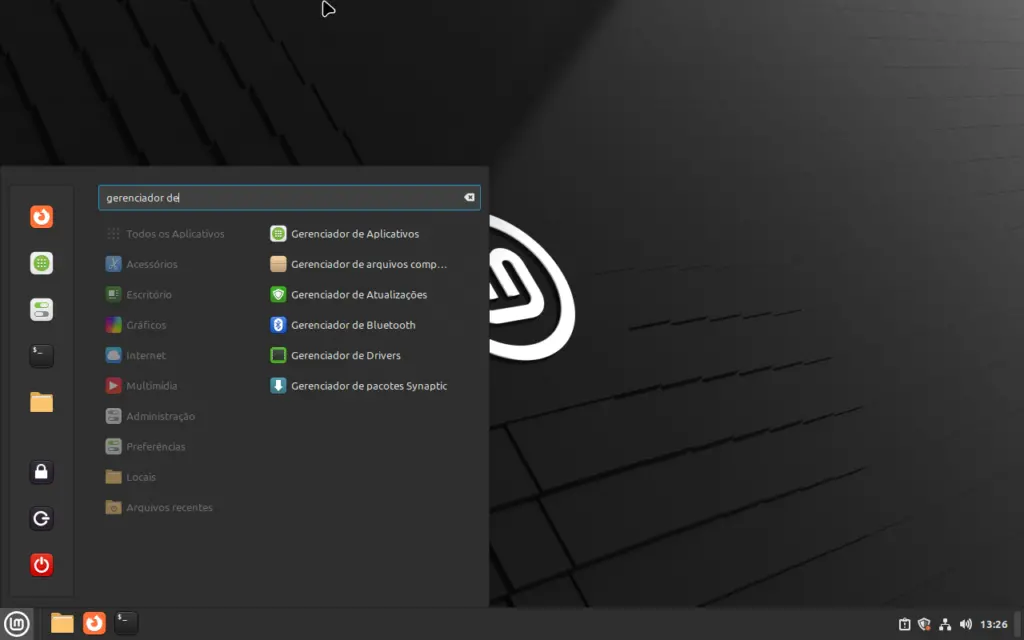Open the Software Manager sidebar icon
This screenshot has width=1024, height=640.
coord(41,263)
